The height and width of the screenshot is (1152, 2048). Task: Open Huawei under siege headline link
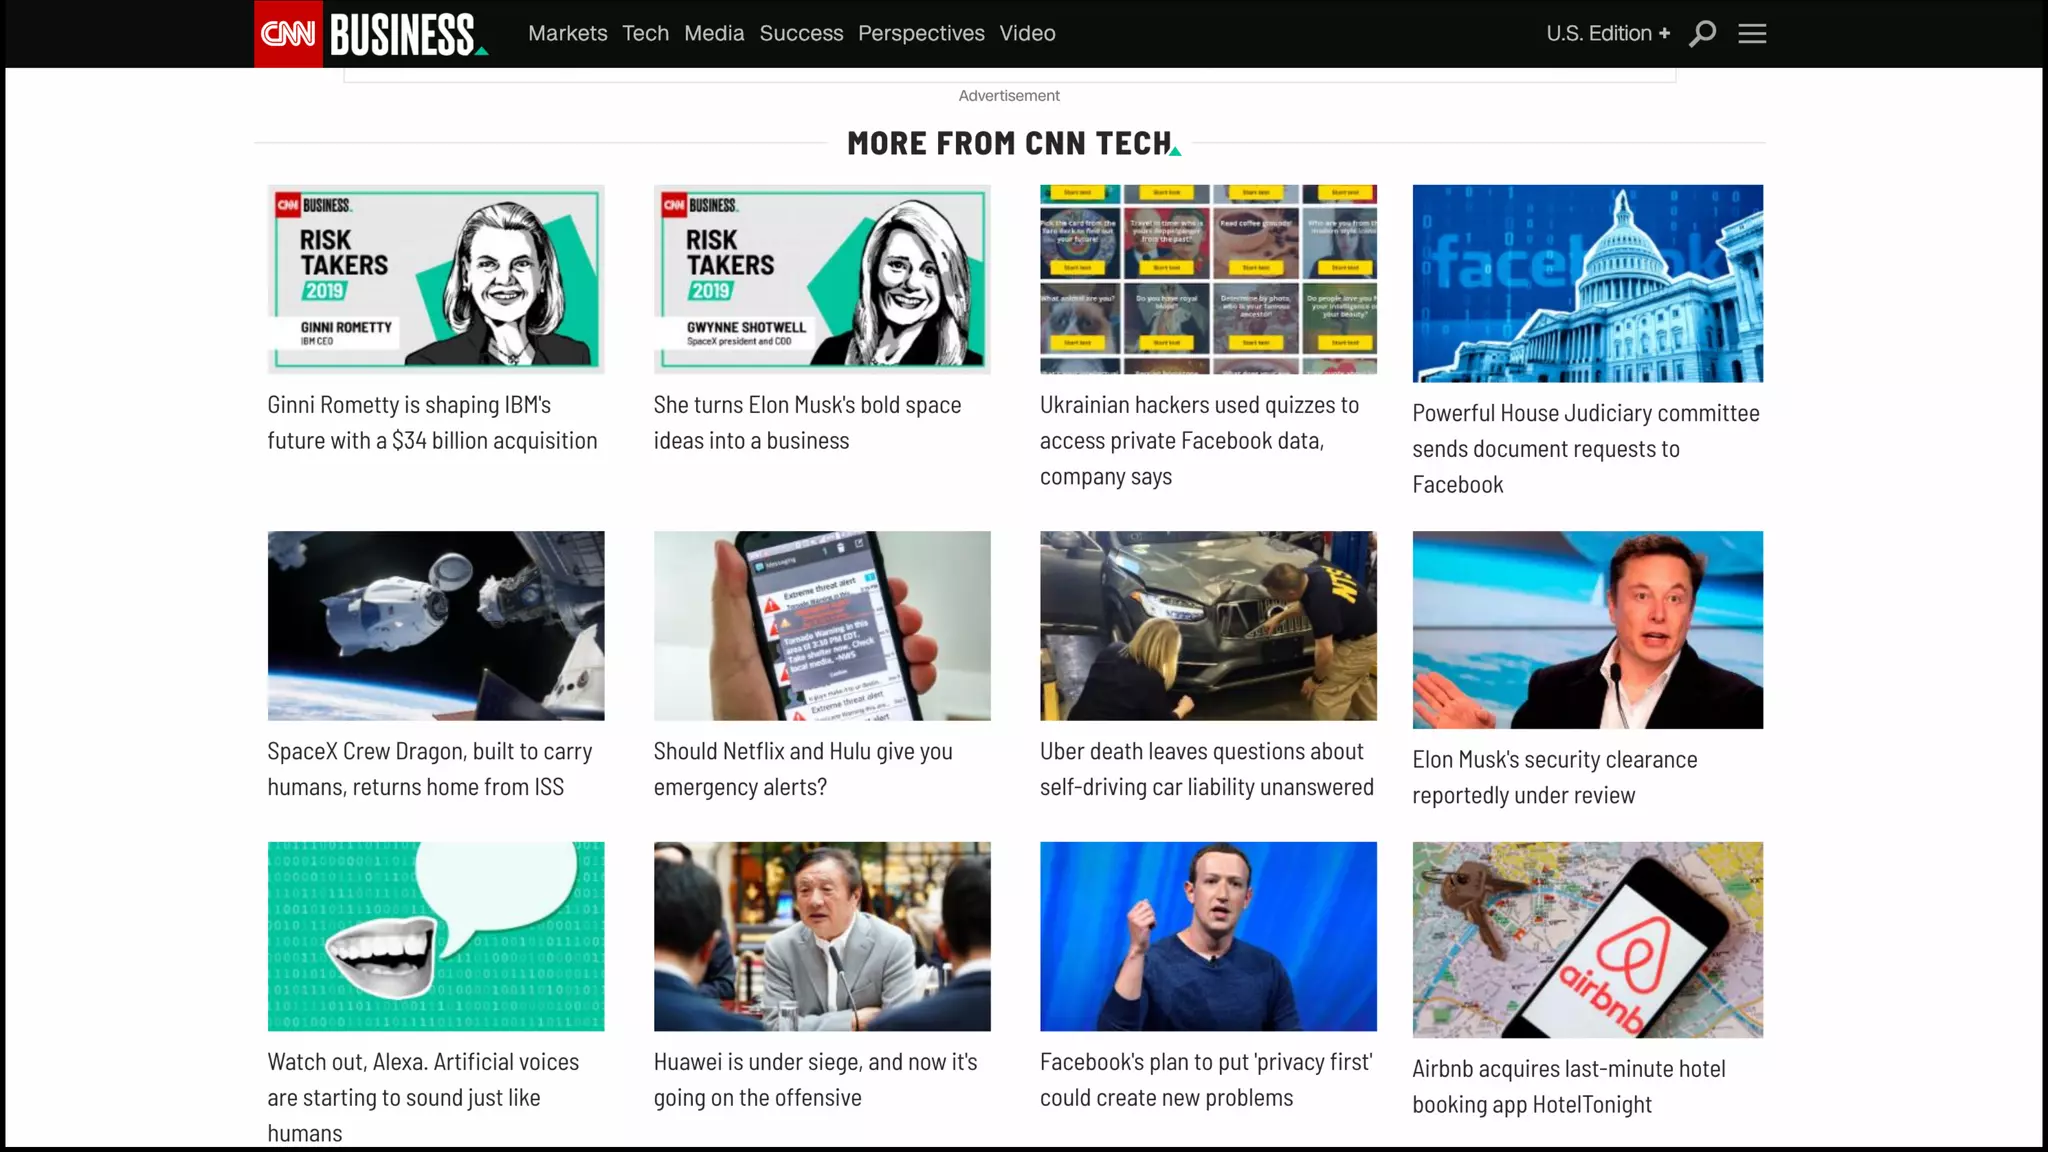[x=815, y=1079]
